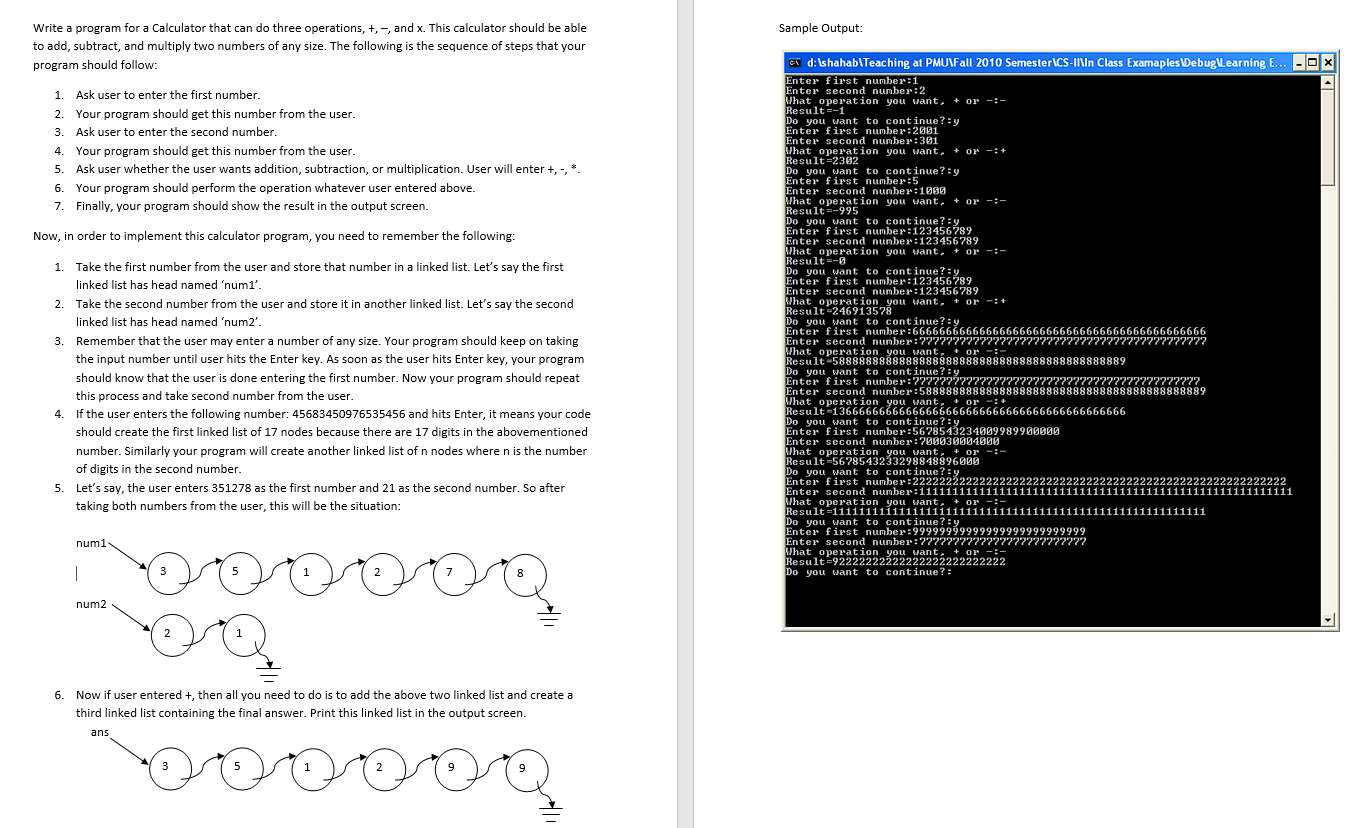
Task: Click the ground symbol below the num2 list
Action: (x=268, y=672)
